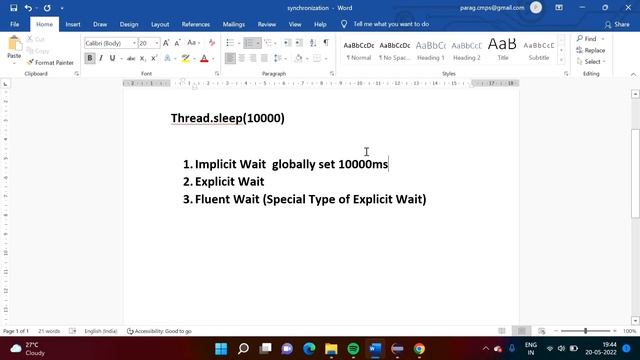The width and height of the screenshot is (640, 360).
Task: Open Chrome from the taskbar
Action: pos(419,349)
